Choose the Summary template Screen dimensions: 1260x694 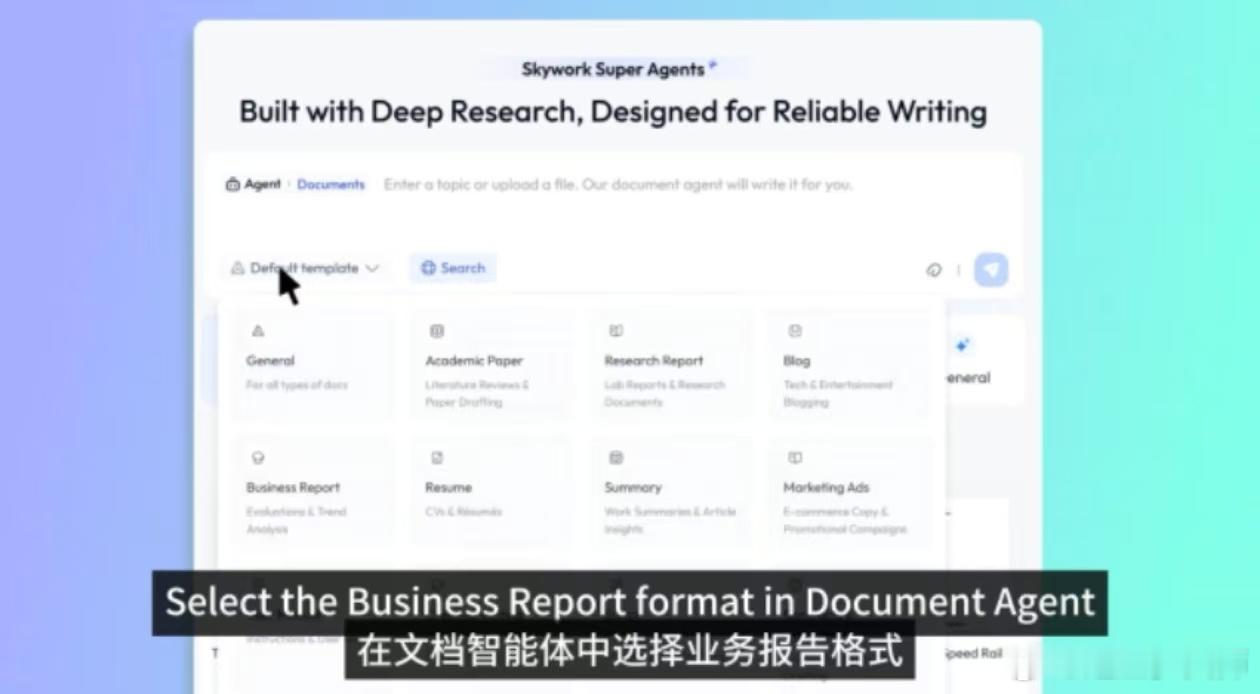(x=671, y=491)
